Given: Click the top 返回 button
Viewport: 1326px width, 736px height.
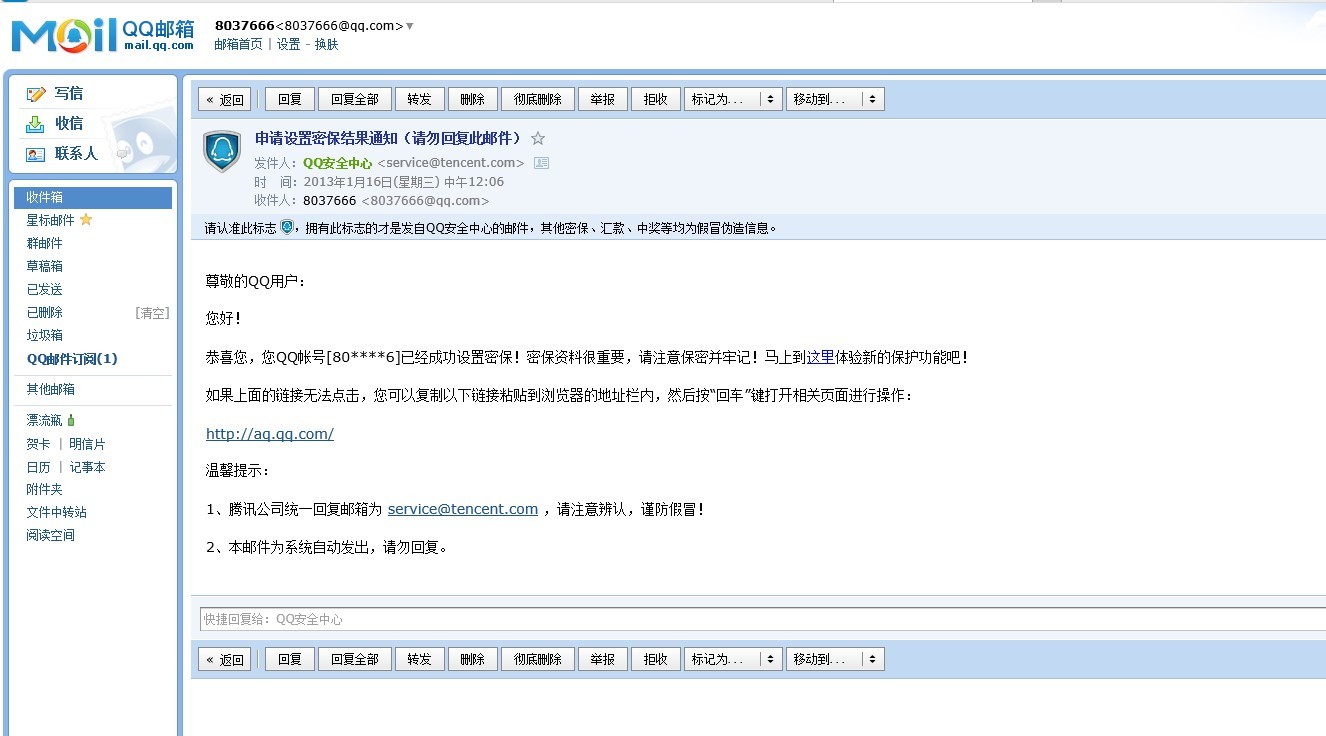Looking at the screenshot, I should (x=225, y=99).
